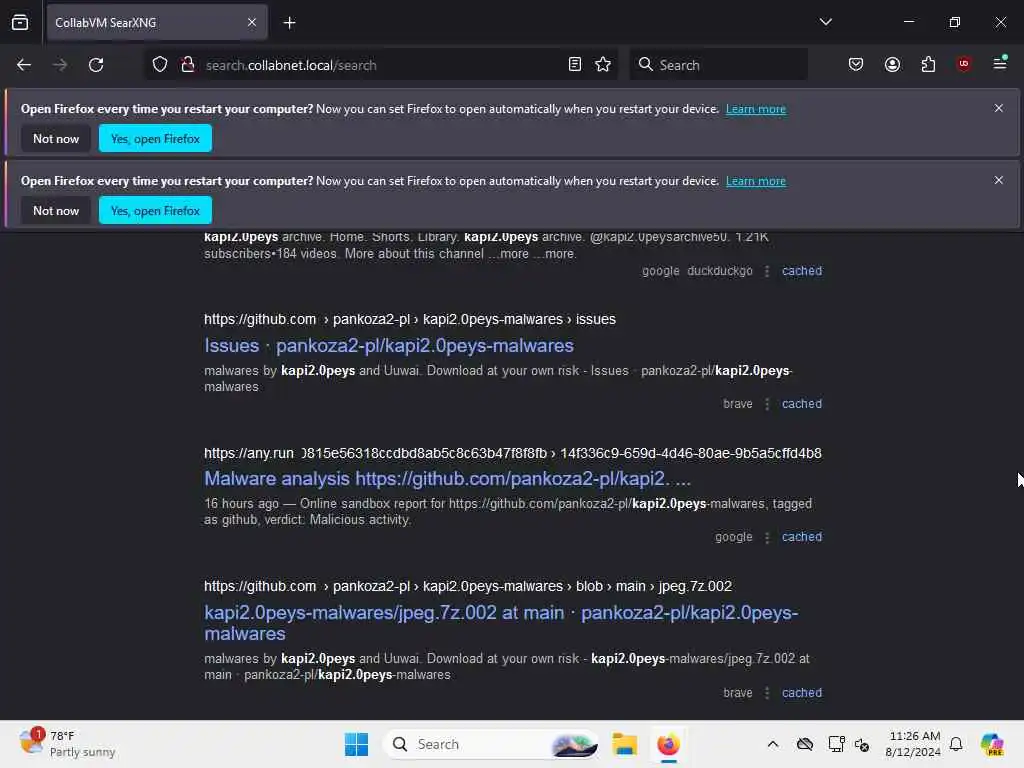This screenshot has height=768, width=1024.
Task: Open File Explorer from the taskbar
Action: click(x=624, y=744)
